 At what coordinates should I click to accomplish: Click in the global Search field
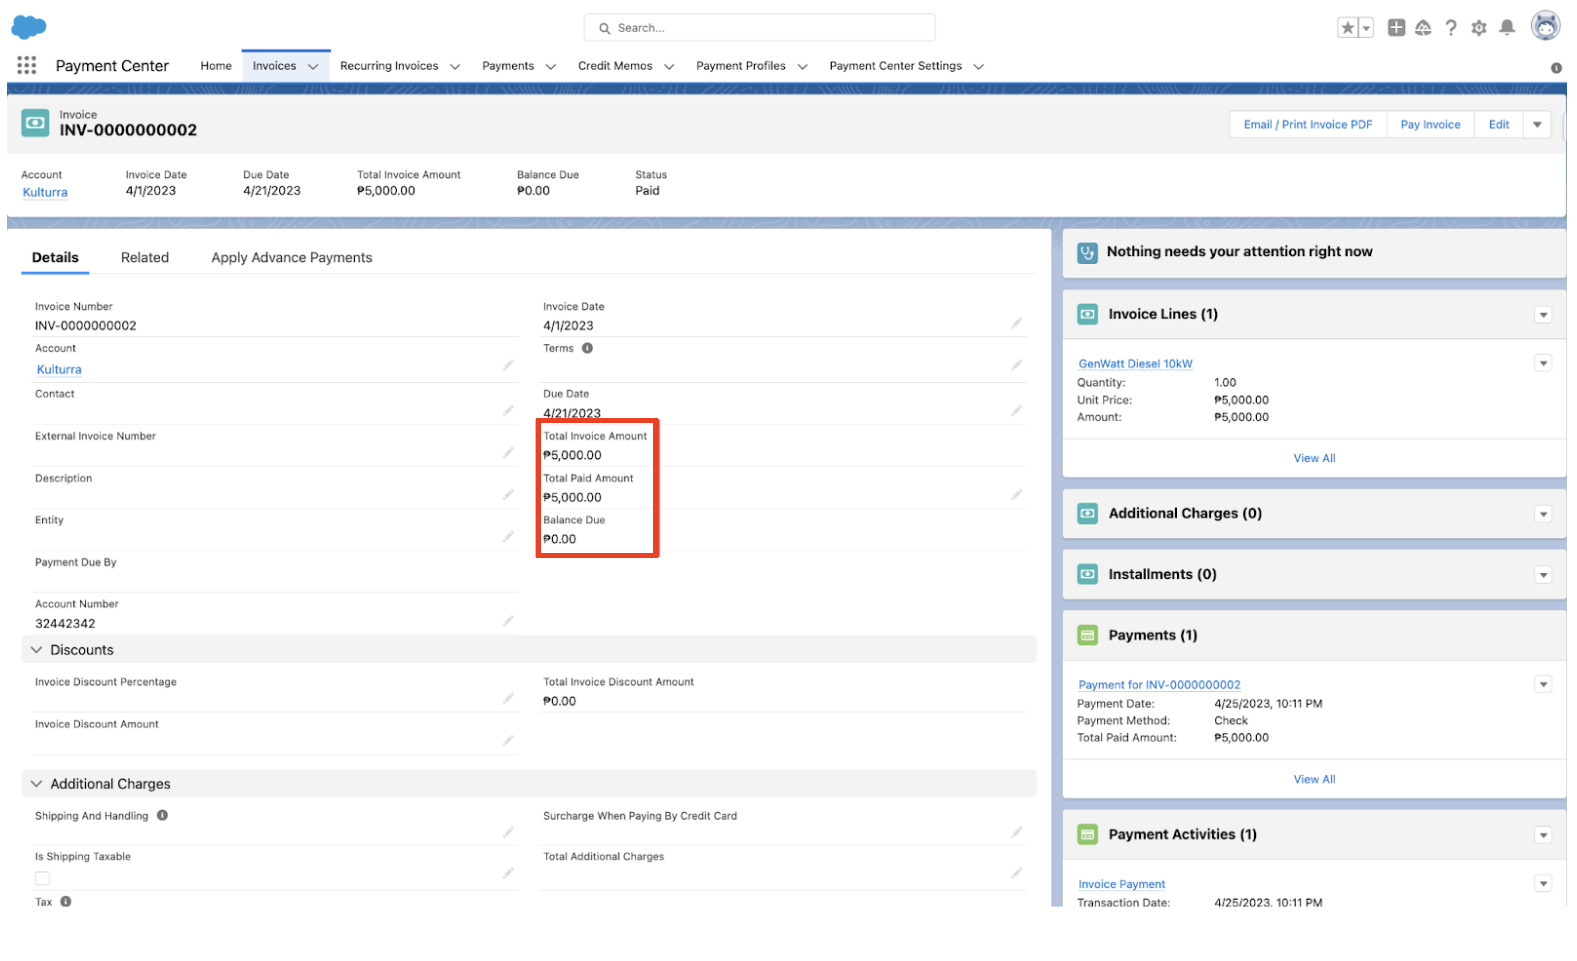coord(760,28)
